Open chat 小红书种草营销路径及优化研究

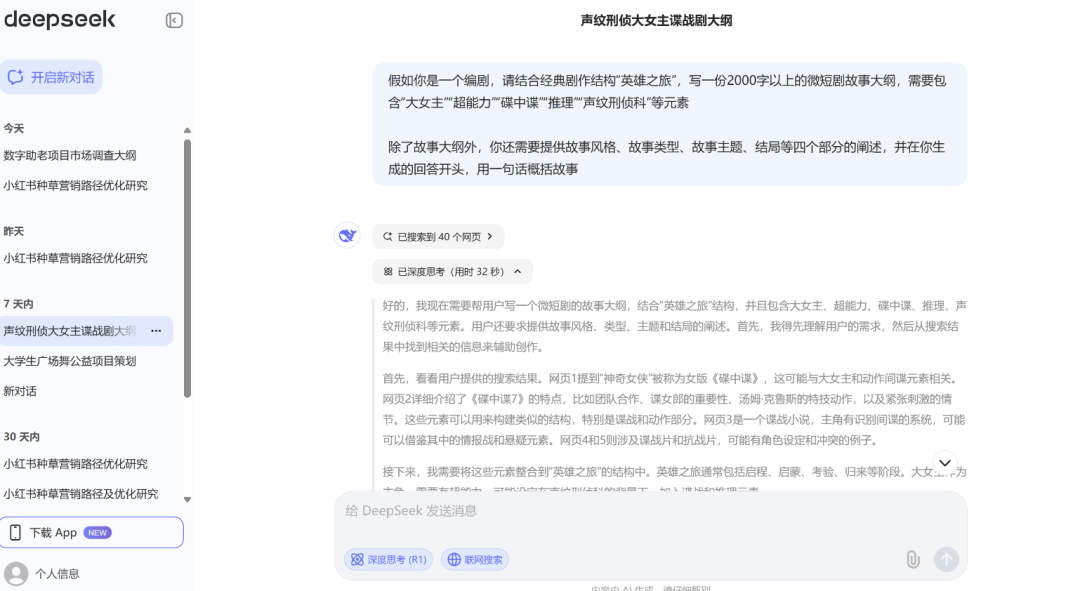coord(81,494)
